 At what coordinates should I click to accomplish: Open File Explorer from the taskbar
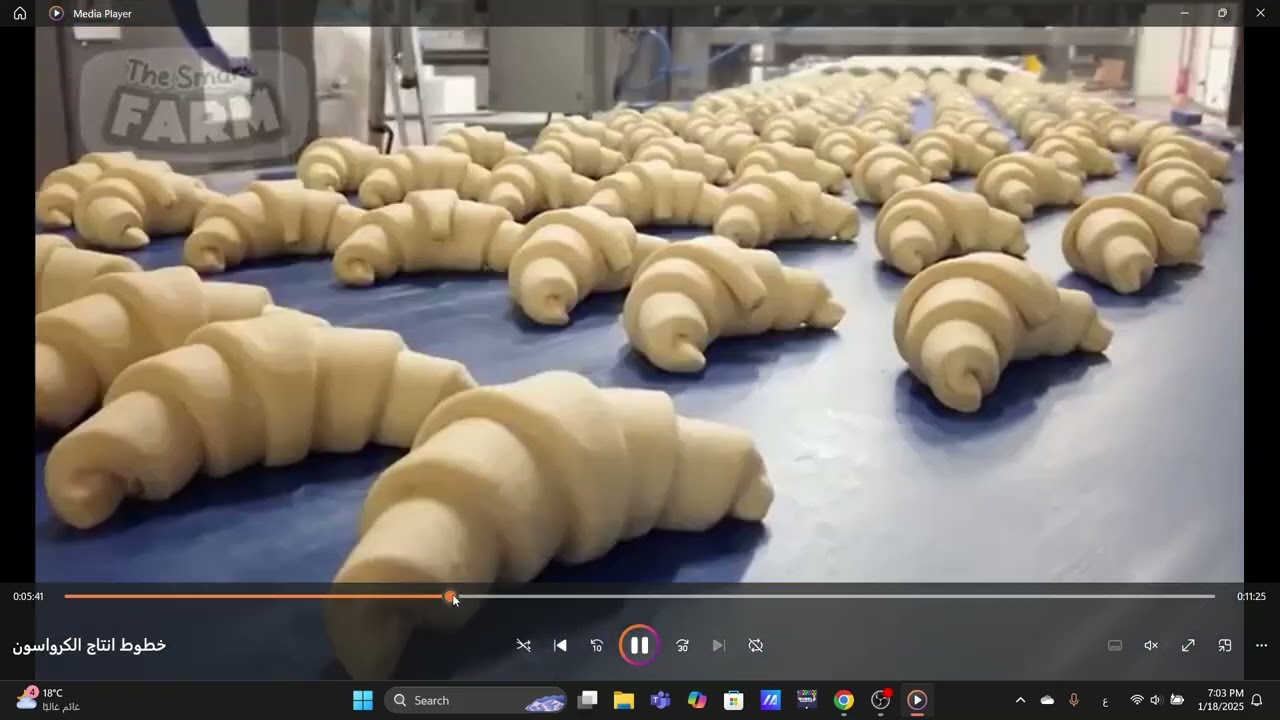[x=624, y=700]
